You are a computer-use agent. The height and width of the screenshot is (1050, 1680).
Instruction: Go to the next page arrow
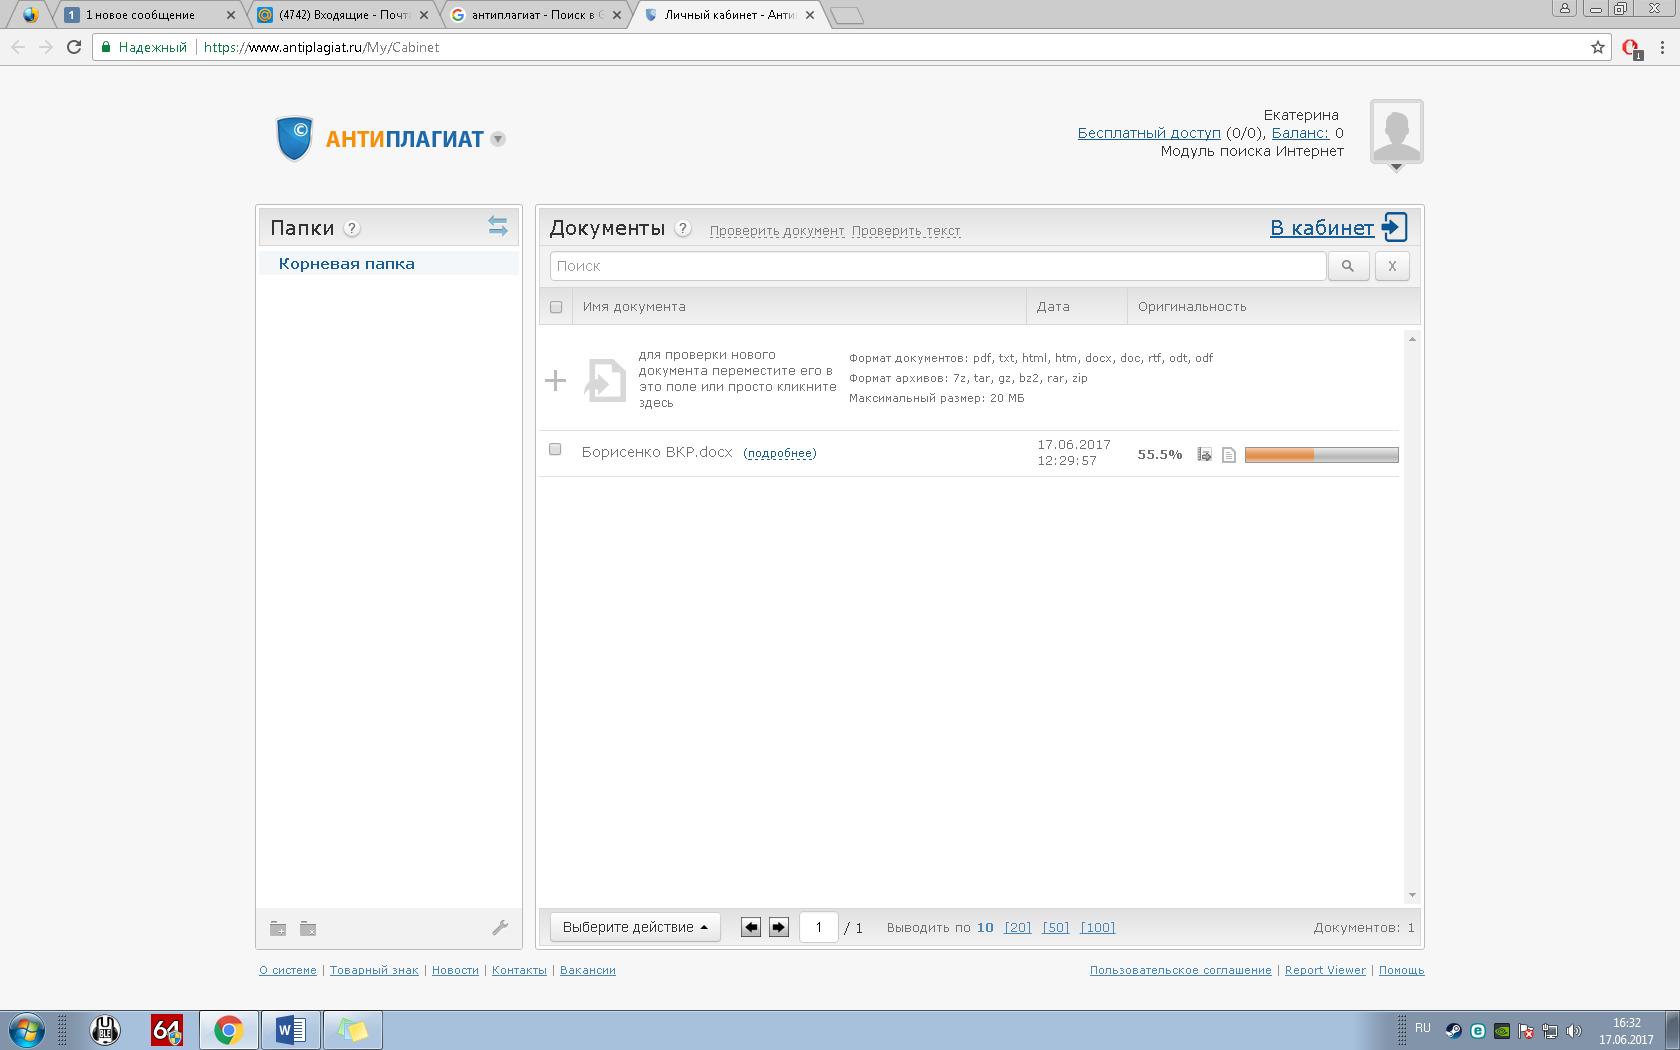pyautogui.click(x=779, y=928)
